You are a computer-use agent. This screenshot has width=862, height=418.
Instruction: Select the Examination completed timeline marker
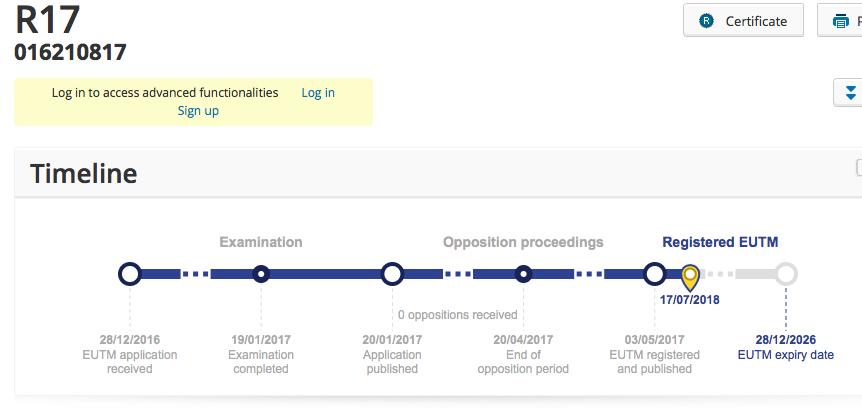[261, 273]
